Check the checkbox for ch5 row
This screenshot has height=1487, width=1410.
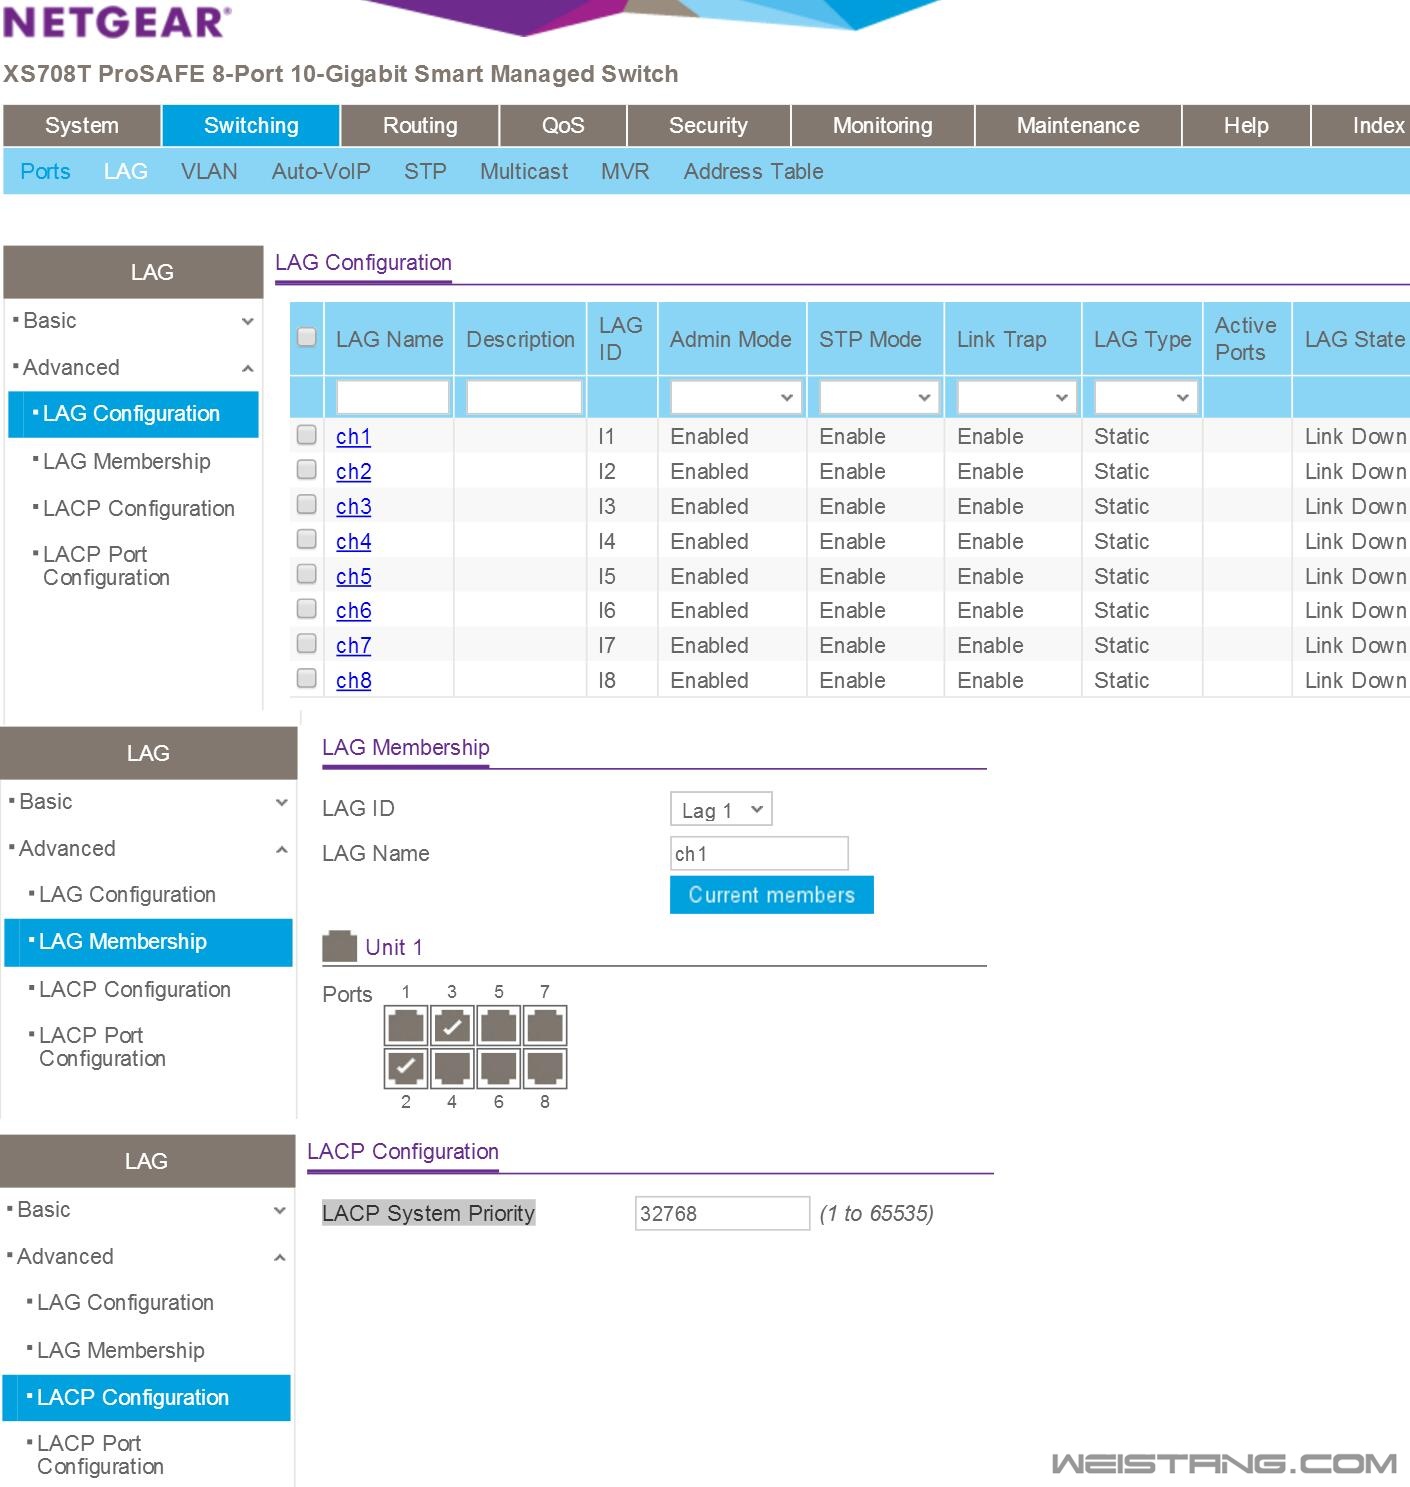pos(307,575)
